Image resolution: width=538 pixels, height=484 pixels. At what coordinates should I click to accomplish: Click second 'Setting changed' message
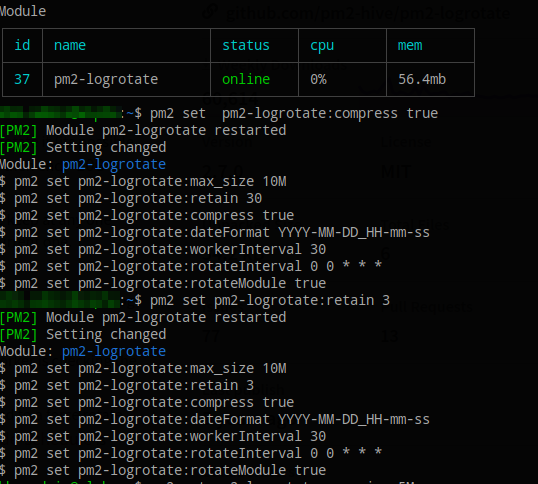coord(106,334)
